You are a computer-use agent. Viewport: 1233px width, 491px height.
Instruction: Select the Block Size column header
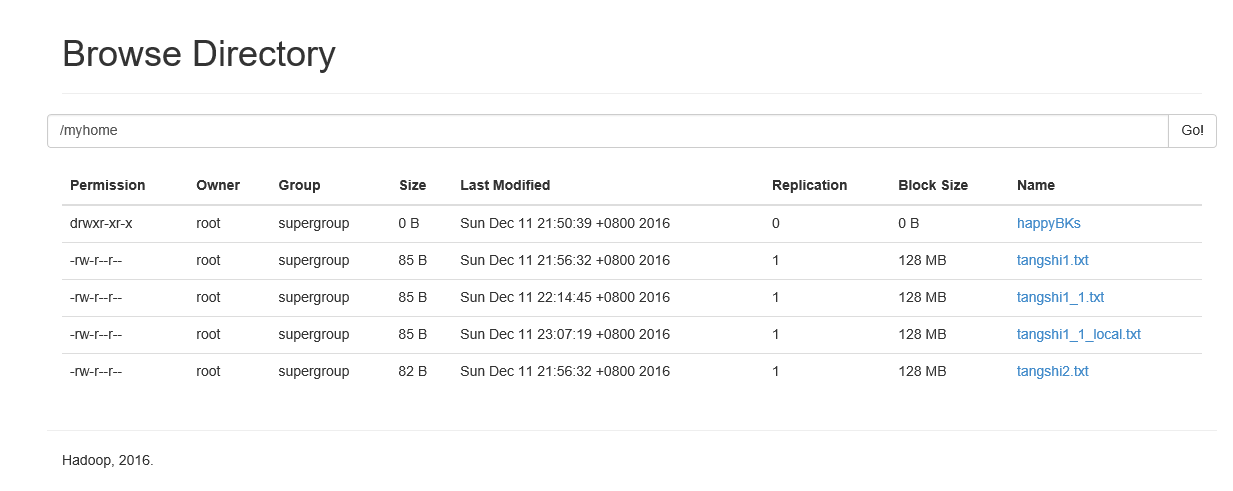[x=933, y=185]
